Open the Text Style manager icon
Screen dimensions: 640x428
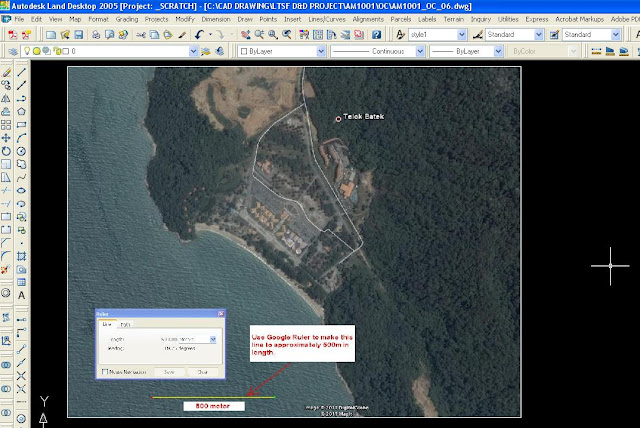pyautogui.click(x=400, y=35)
